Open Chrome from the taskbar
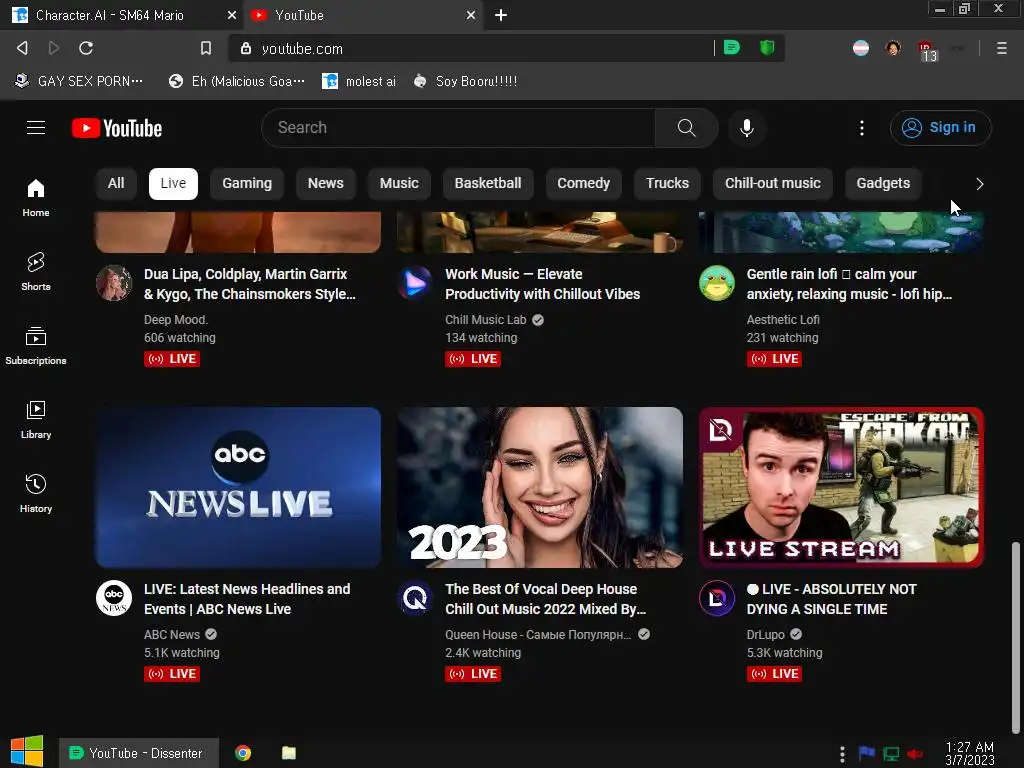Viewport: 1024px width, 768px height. (243, 753)
